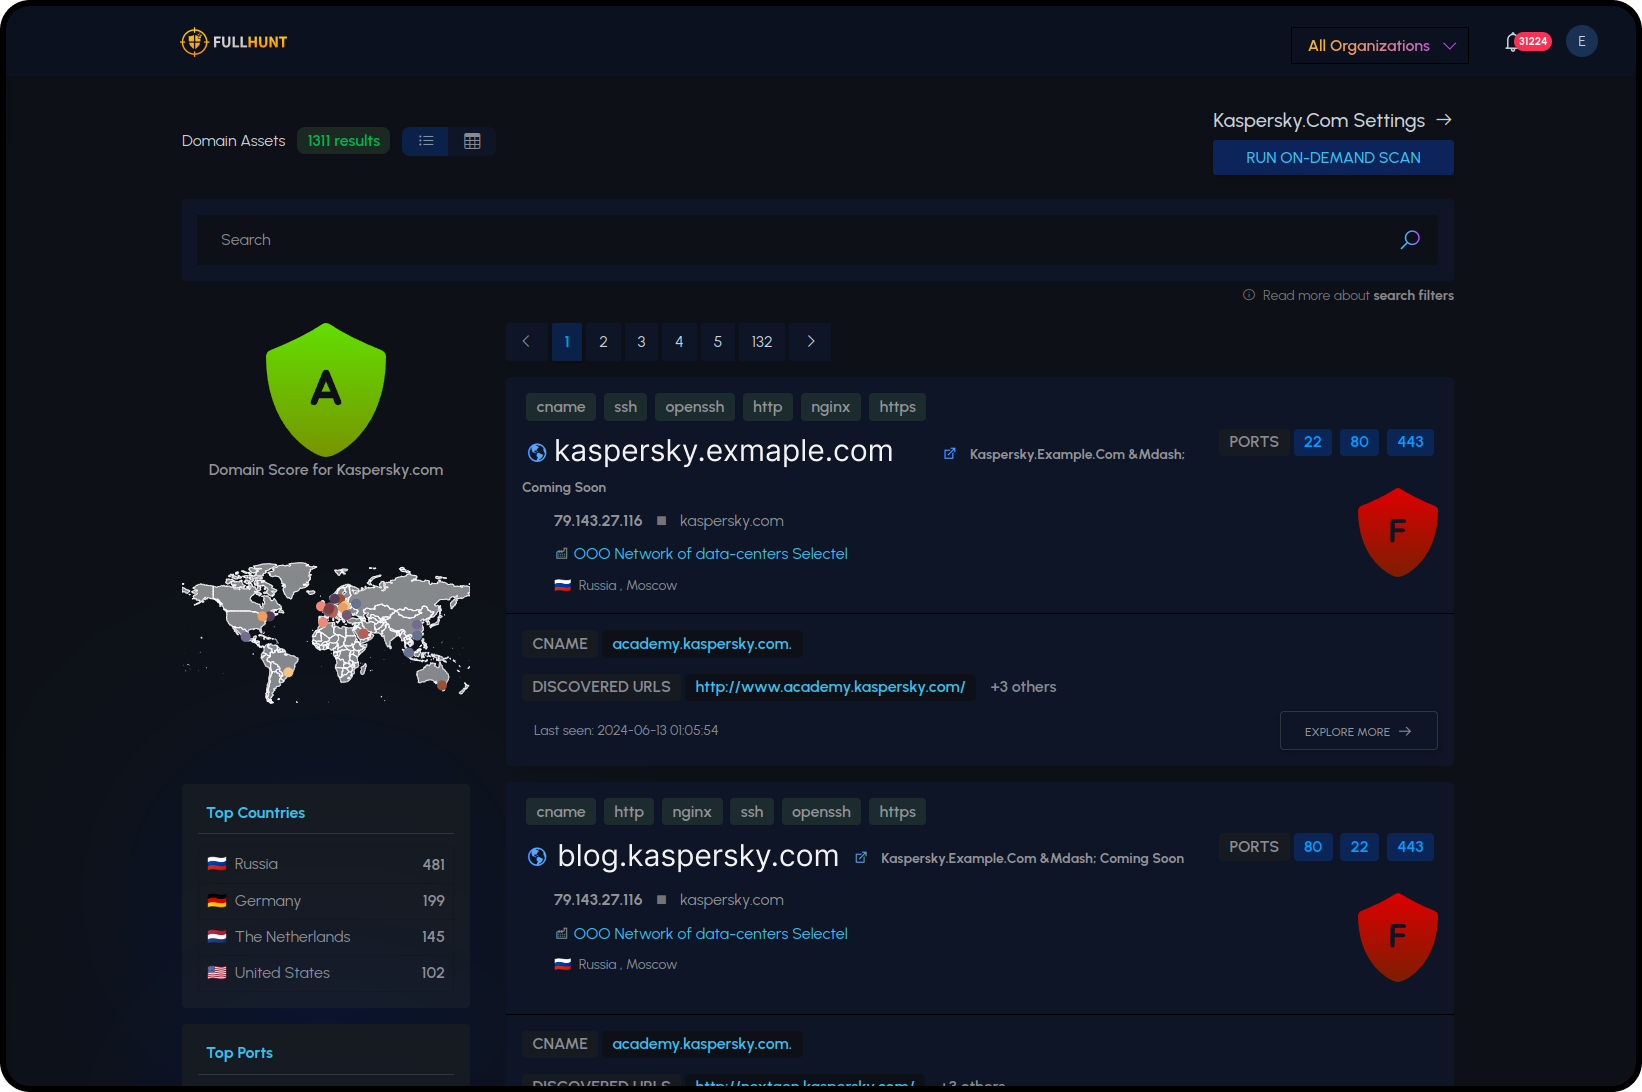Click EXPLORE MORE for kaspersky.exmaple.com
Screen dimensions: 1642x1092
(x=1358, y=731)
